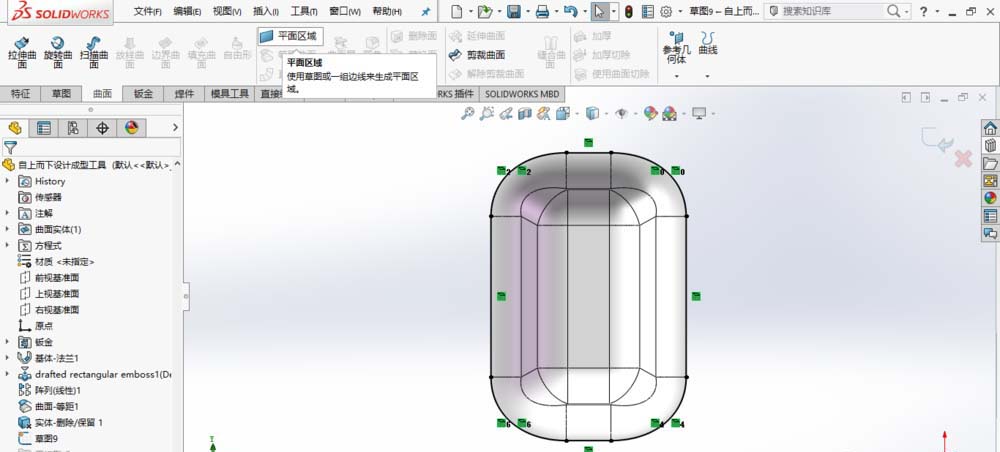Image resolution: width=1000 pixels, height=452 pixels.
Task: Pin the menu bar with pushpin
Action: coord(426,11)
